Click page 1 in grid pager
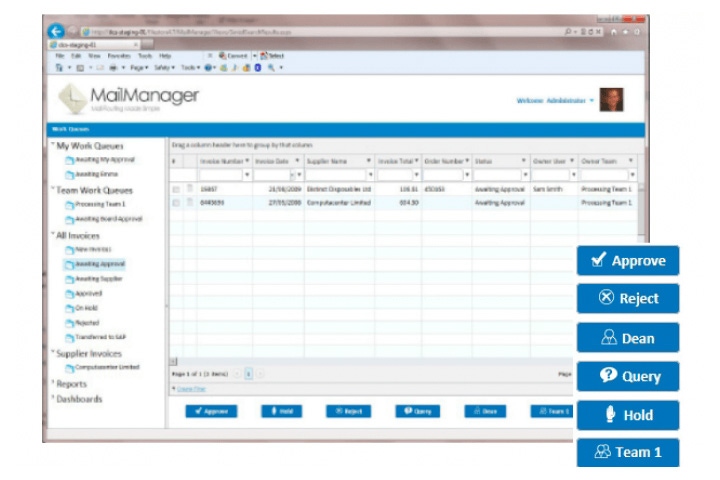Viewport: 720px width, 480px height. tap(248, 374)
